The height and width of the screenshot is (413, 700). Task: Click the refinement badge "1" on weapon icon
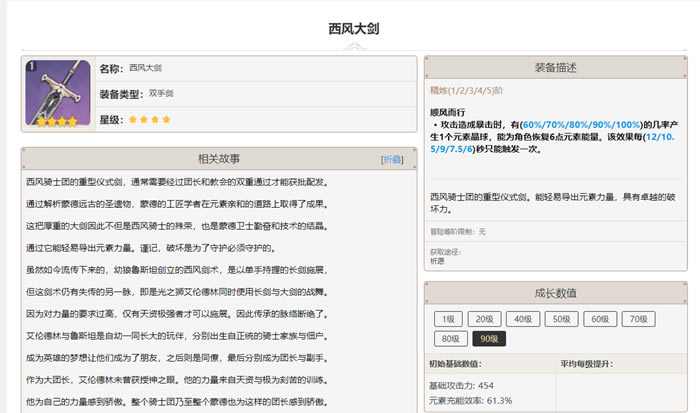tap(32, 66)
